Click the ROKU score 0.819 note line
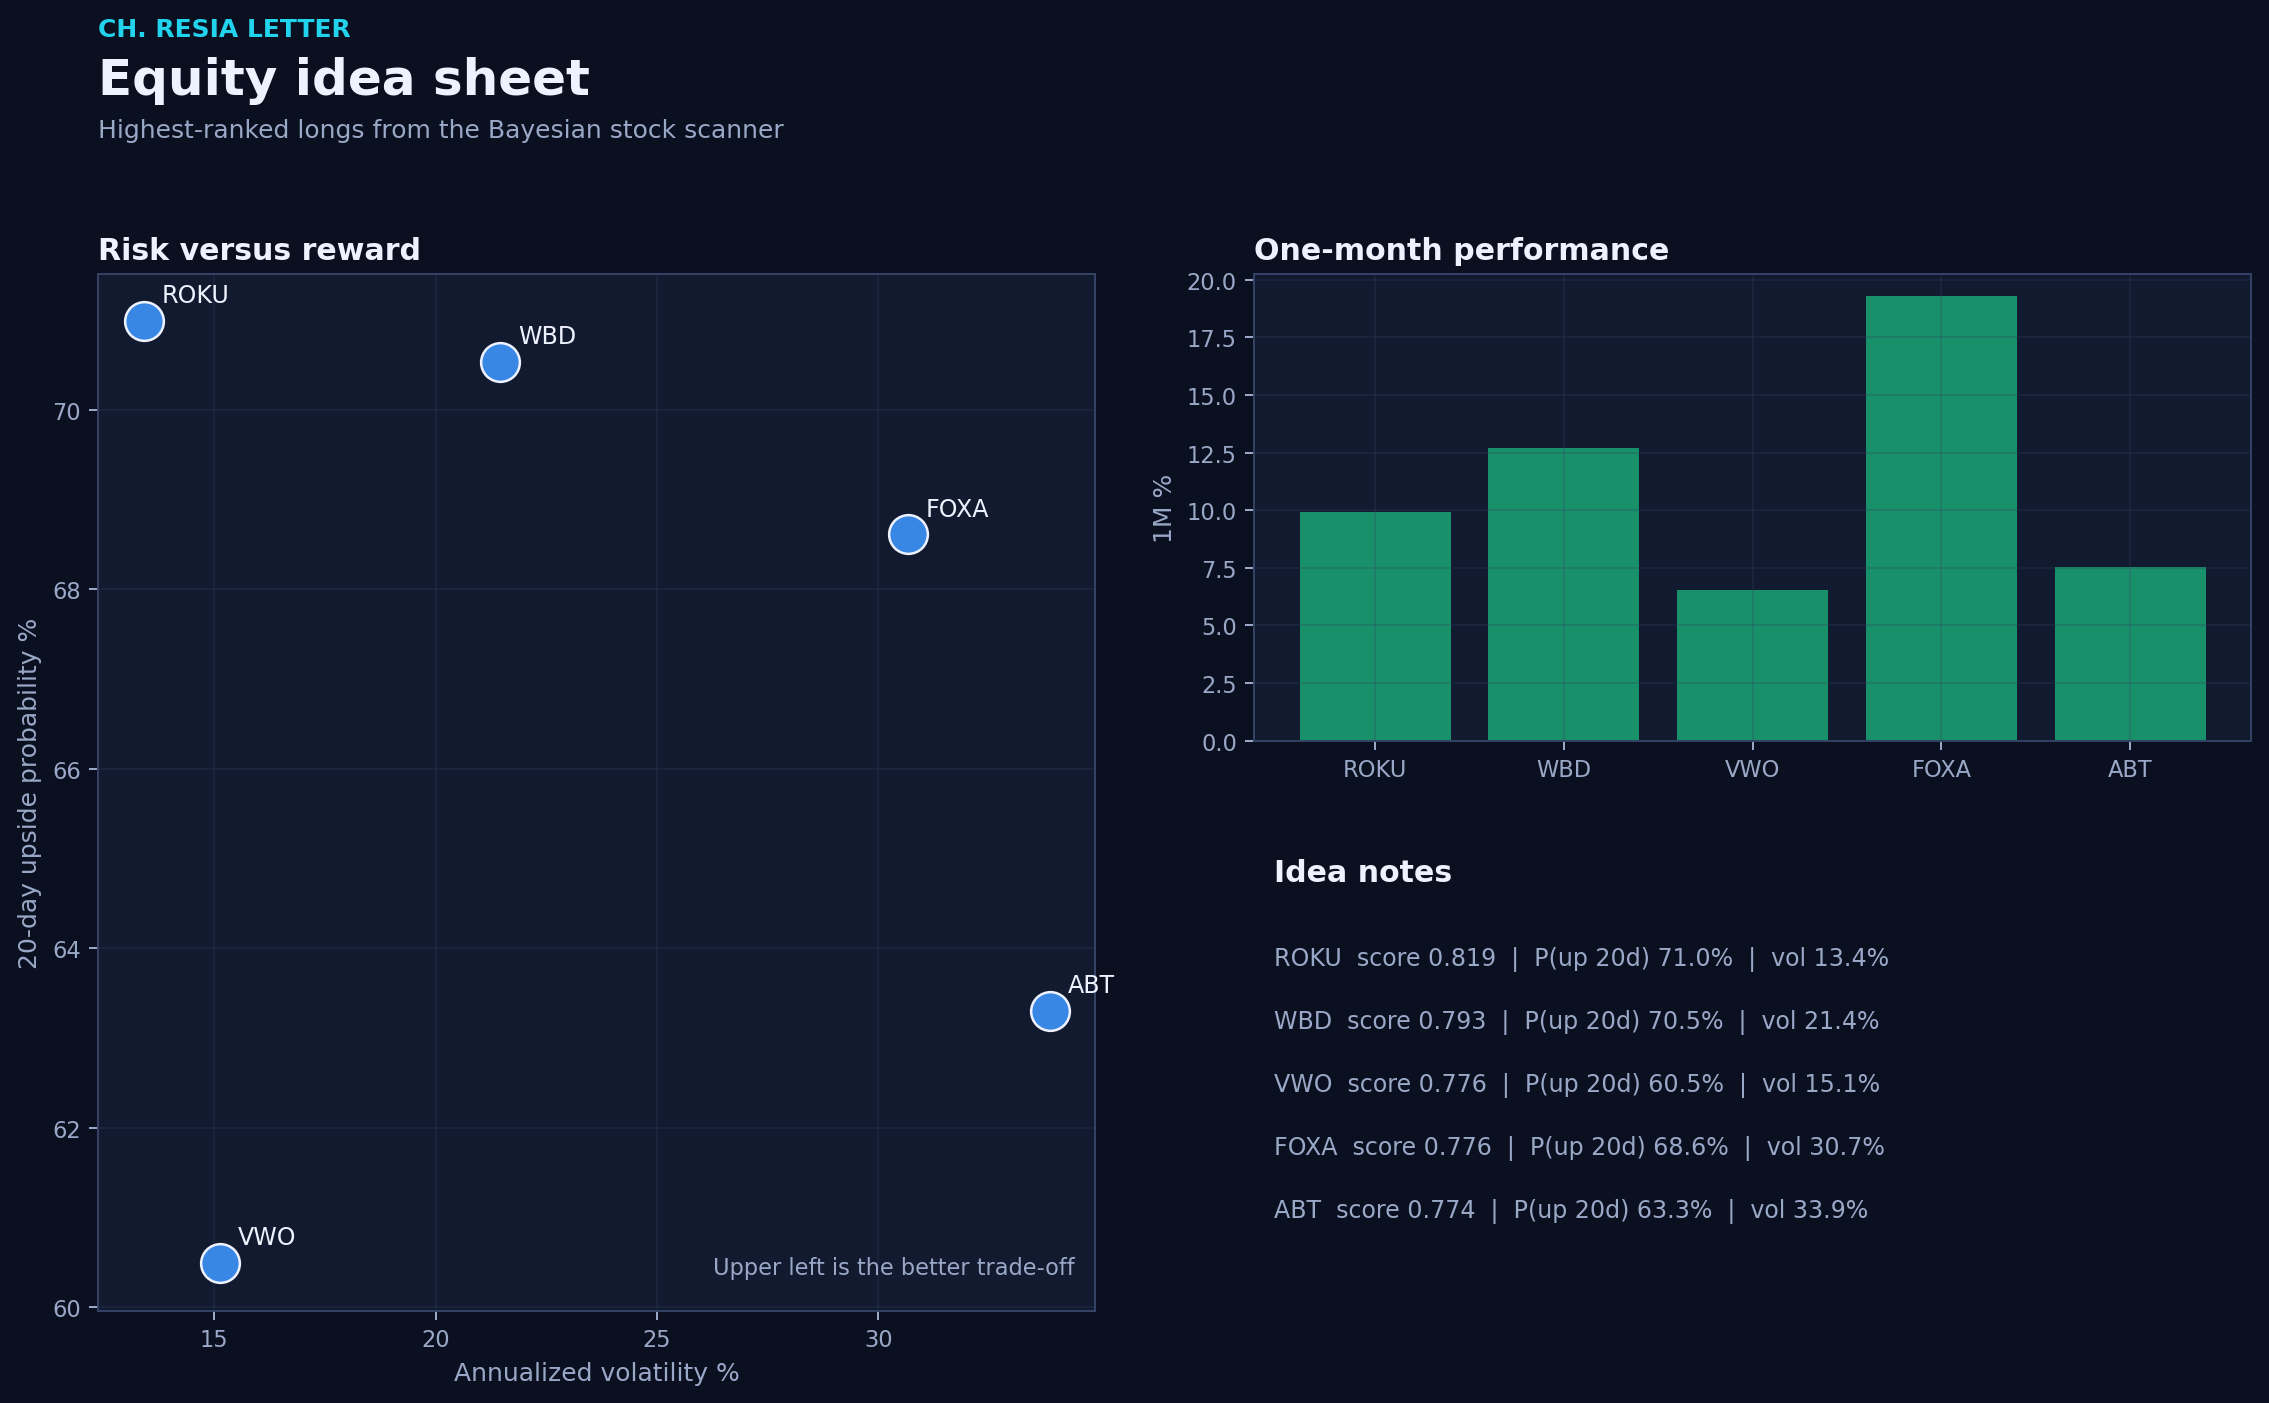 click(1581, 958)
